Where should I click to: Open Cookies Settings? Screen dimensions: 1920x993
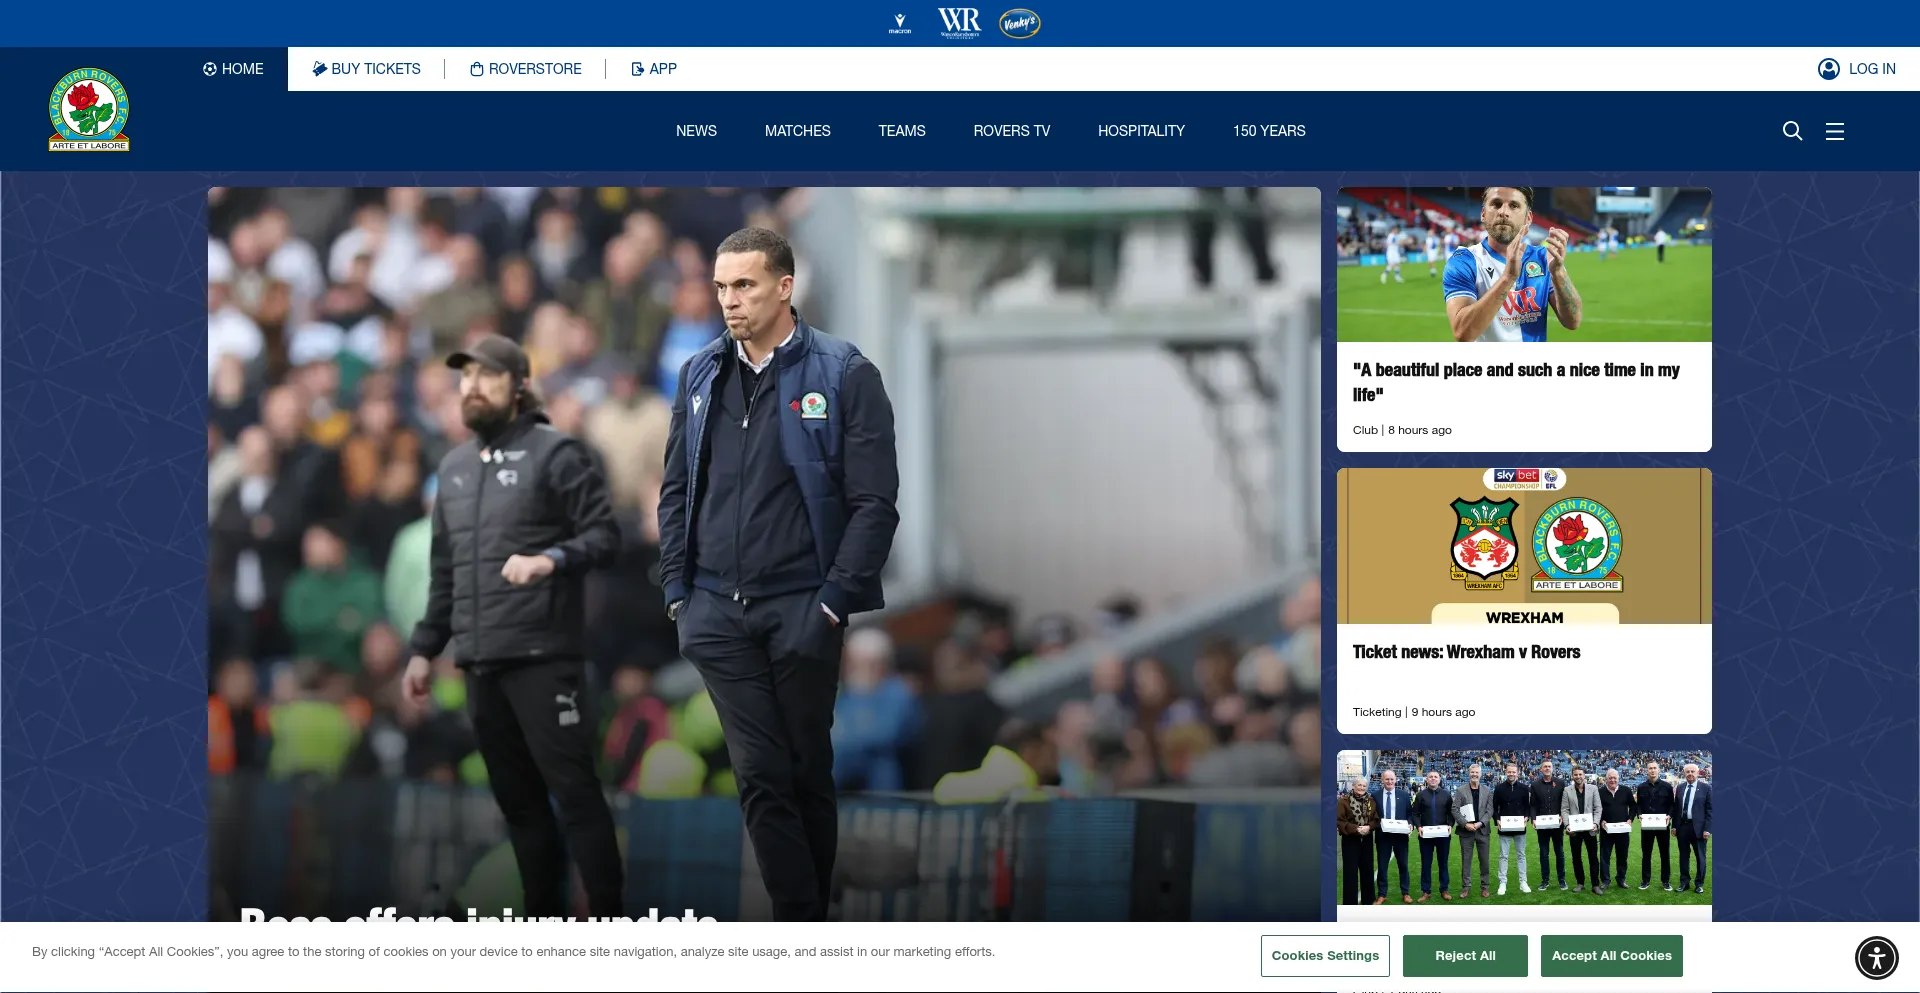(1325, 956)
